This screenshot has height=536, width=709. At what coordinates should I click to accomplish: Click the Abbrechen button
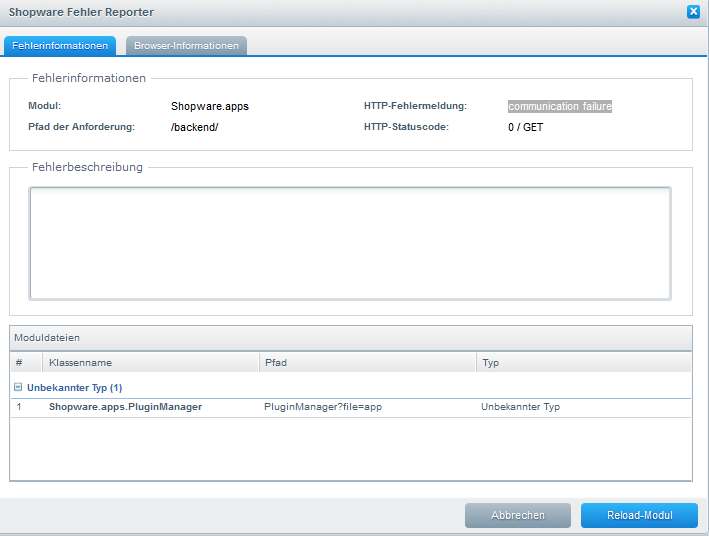tap(518, 515)
